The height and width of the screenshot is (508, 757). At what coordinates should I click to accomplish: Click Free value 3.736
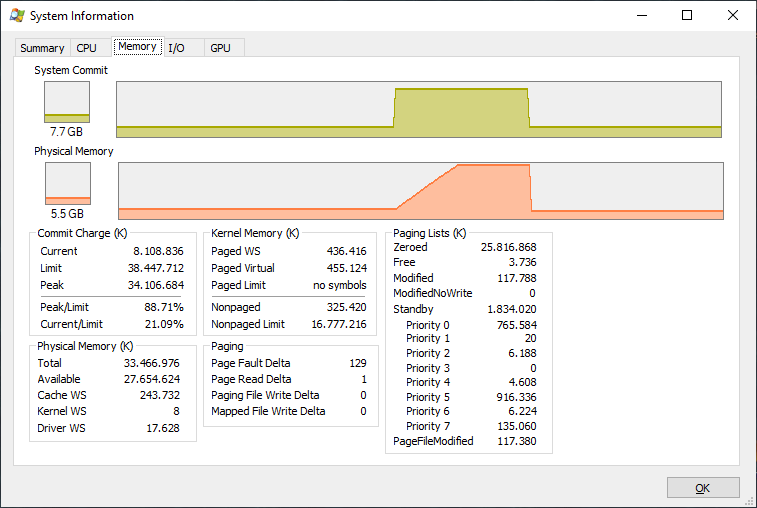click(x=522, y=262)
